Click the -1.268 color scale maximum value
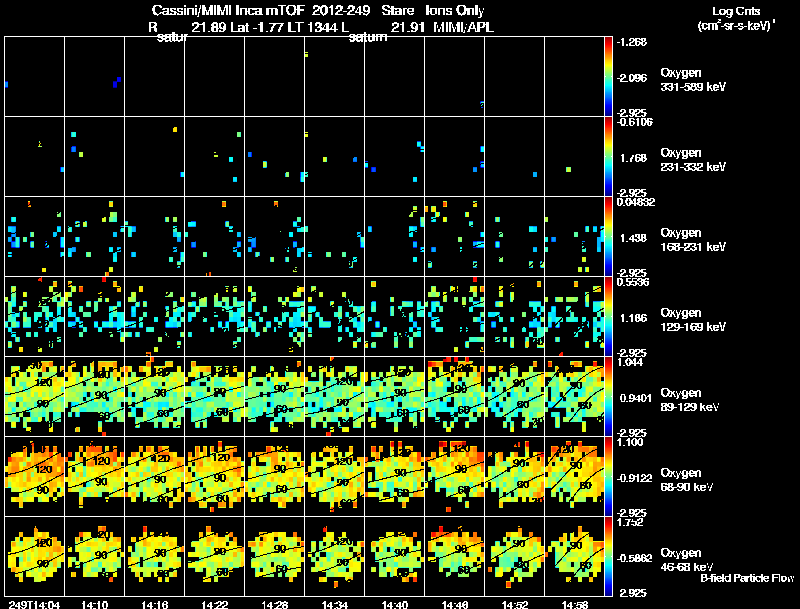This screenshot has width=800, height=609. coord(632,42)
